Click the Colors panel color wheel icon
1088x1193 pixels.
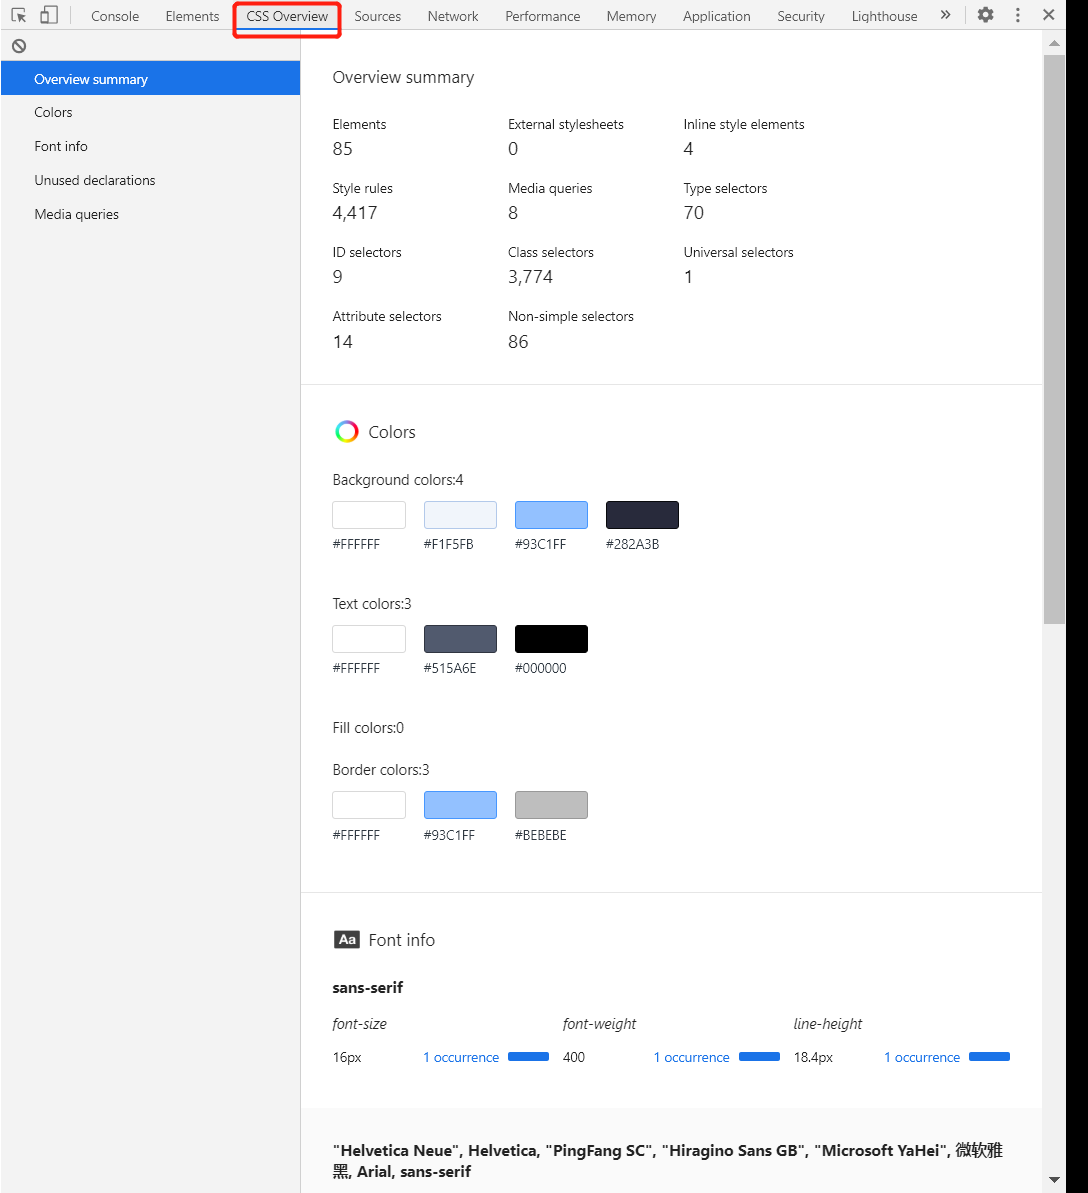point(346,431)
